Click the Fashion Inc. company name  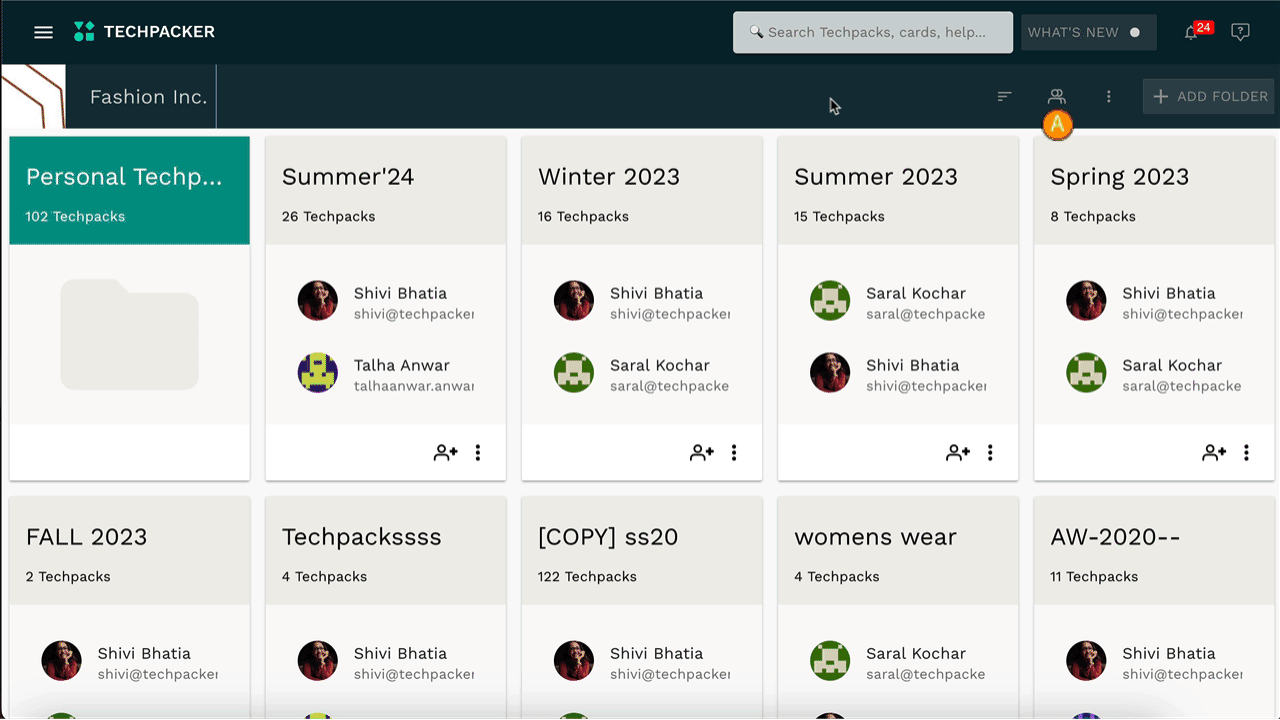tap(148, 97)
